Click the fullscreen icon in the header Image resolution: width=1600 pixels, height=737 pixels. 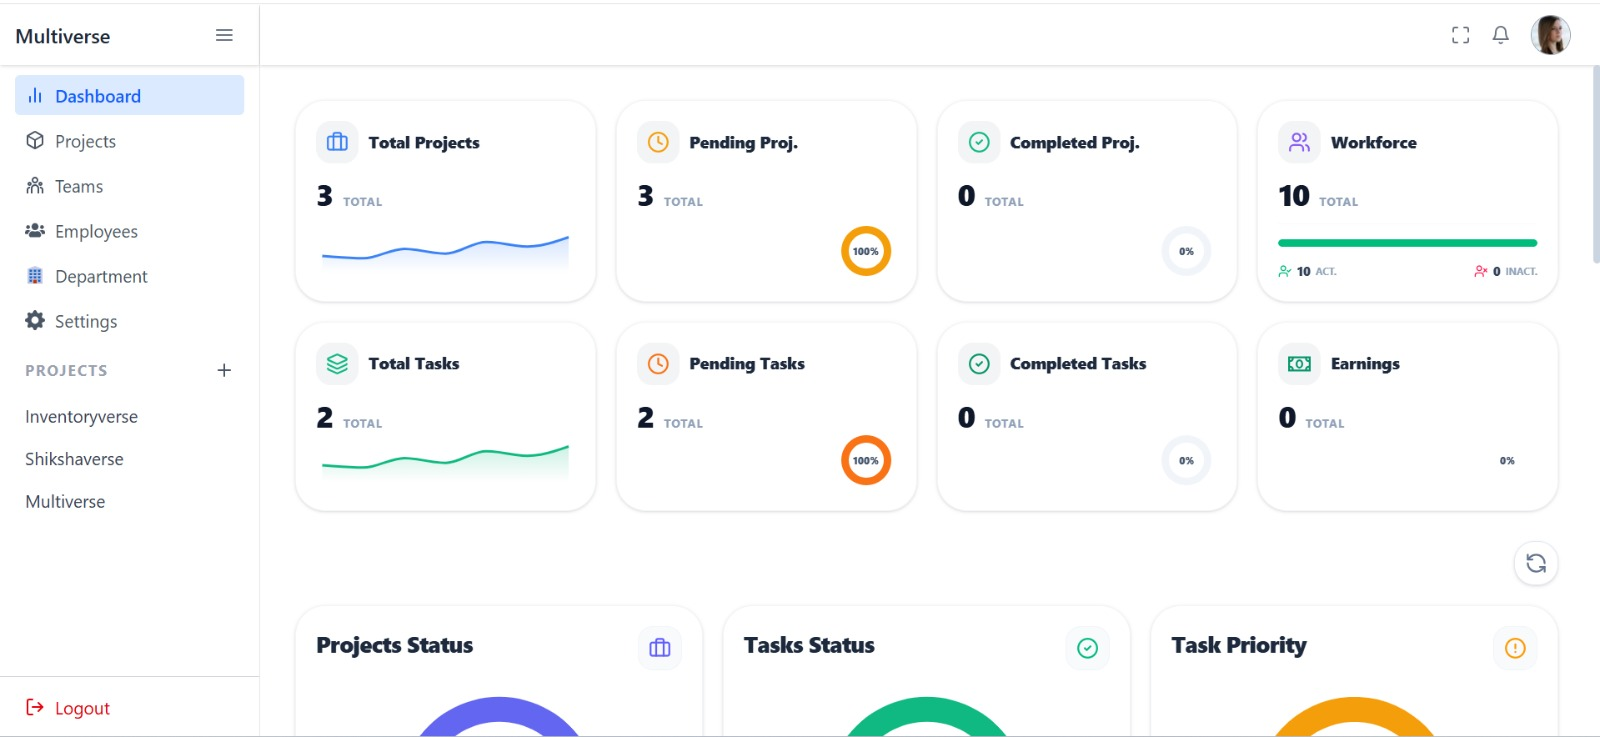1460,34
